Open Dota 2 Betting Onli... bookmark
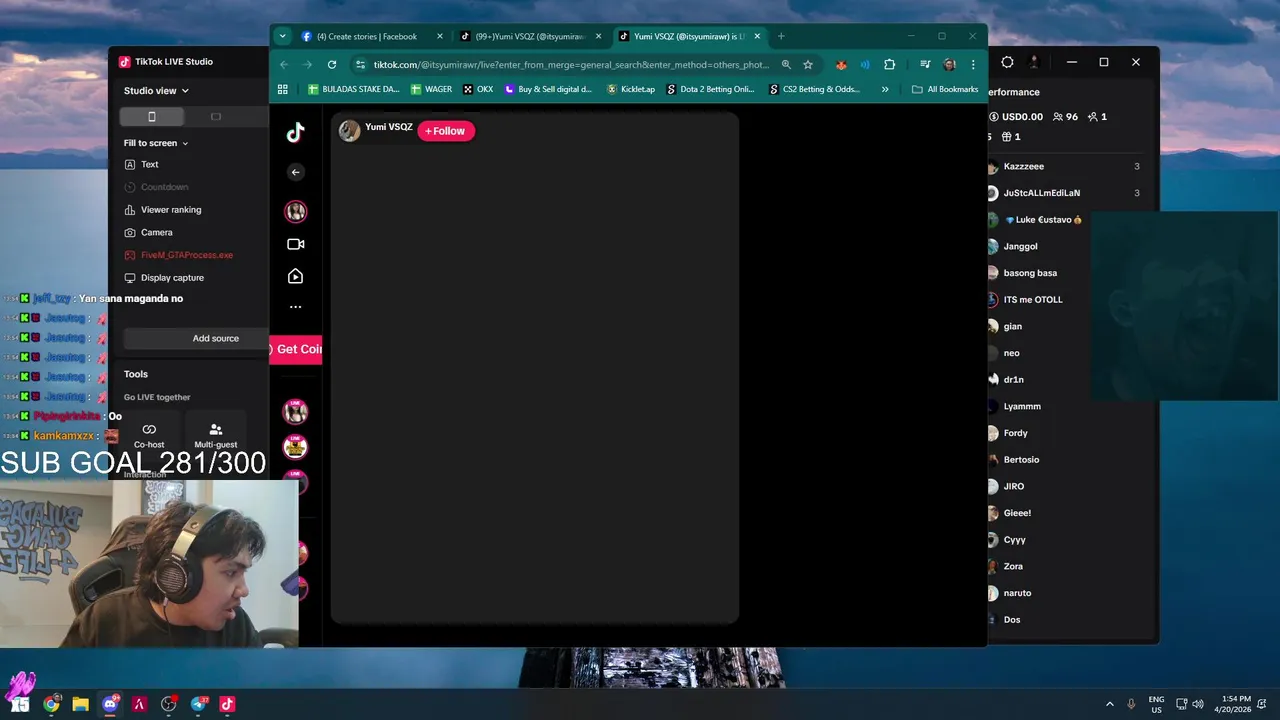The image size is (1280, 720). 710,89
